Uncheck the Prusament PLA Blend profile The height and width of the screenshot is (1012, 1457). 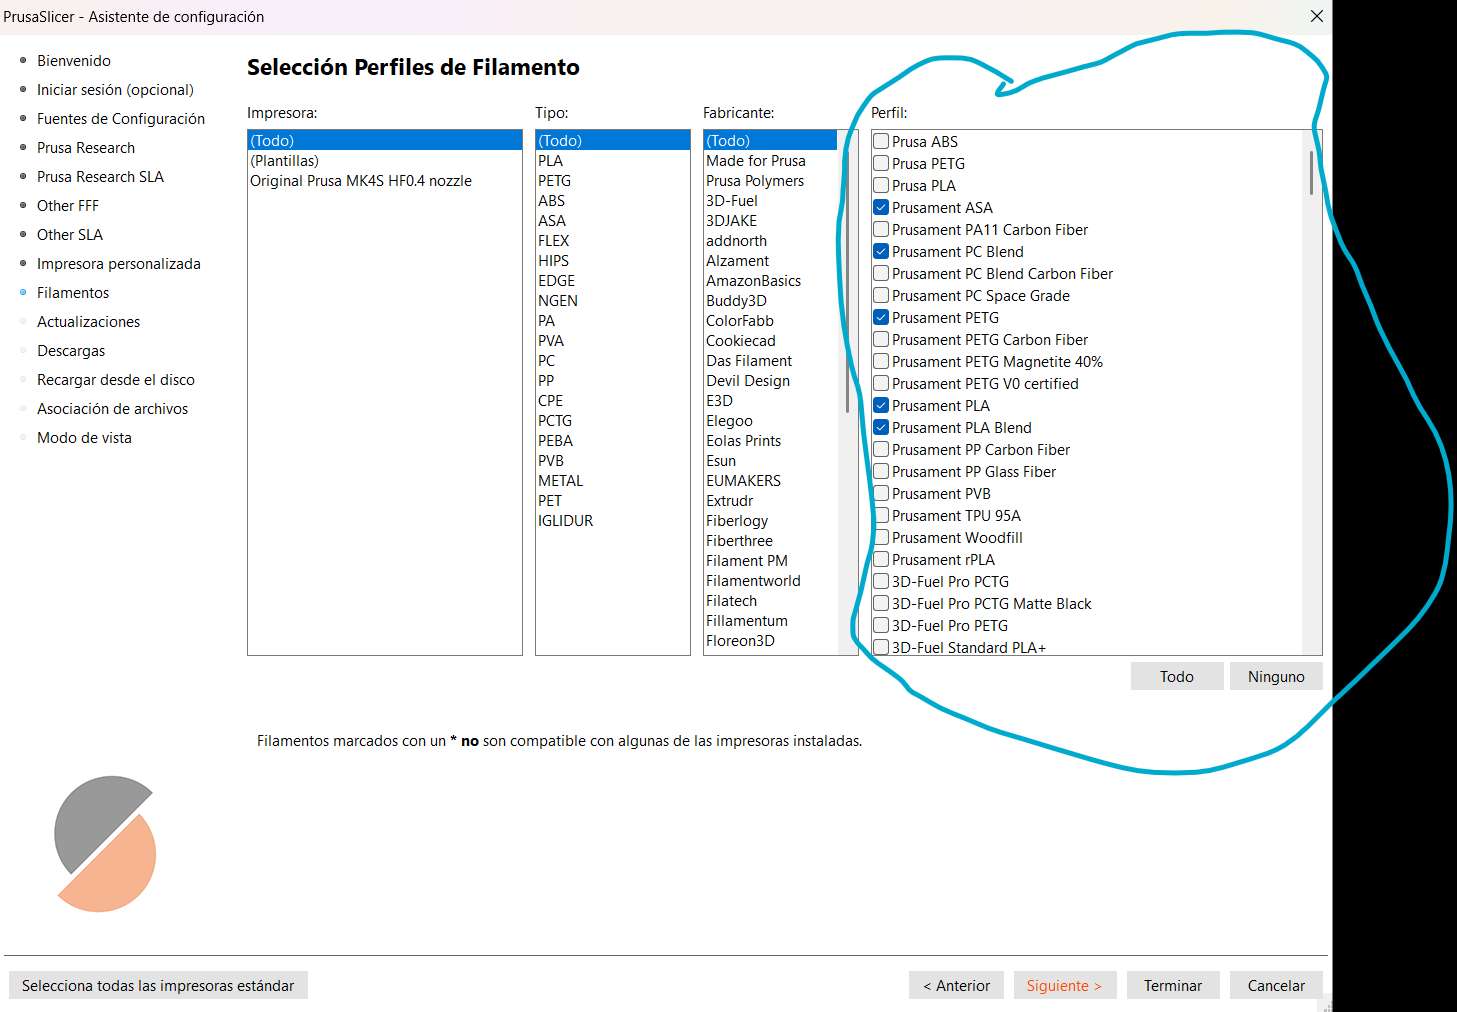[x=881, y=427]
